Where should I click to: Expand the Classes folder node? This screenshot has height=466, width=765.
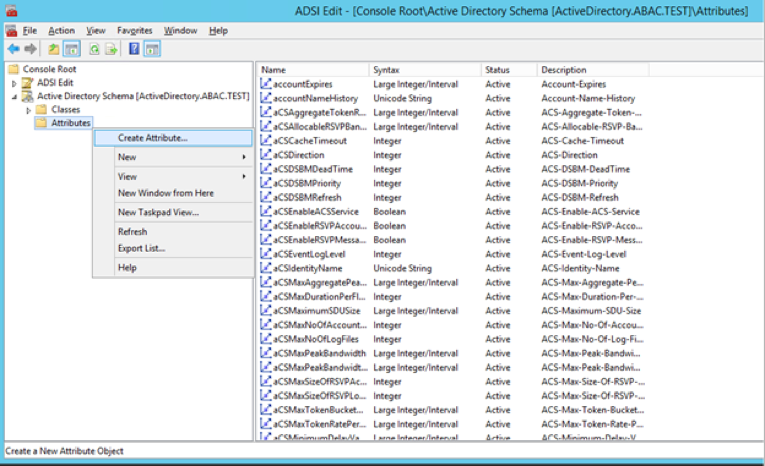[28, 110]
